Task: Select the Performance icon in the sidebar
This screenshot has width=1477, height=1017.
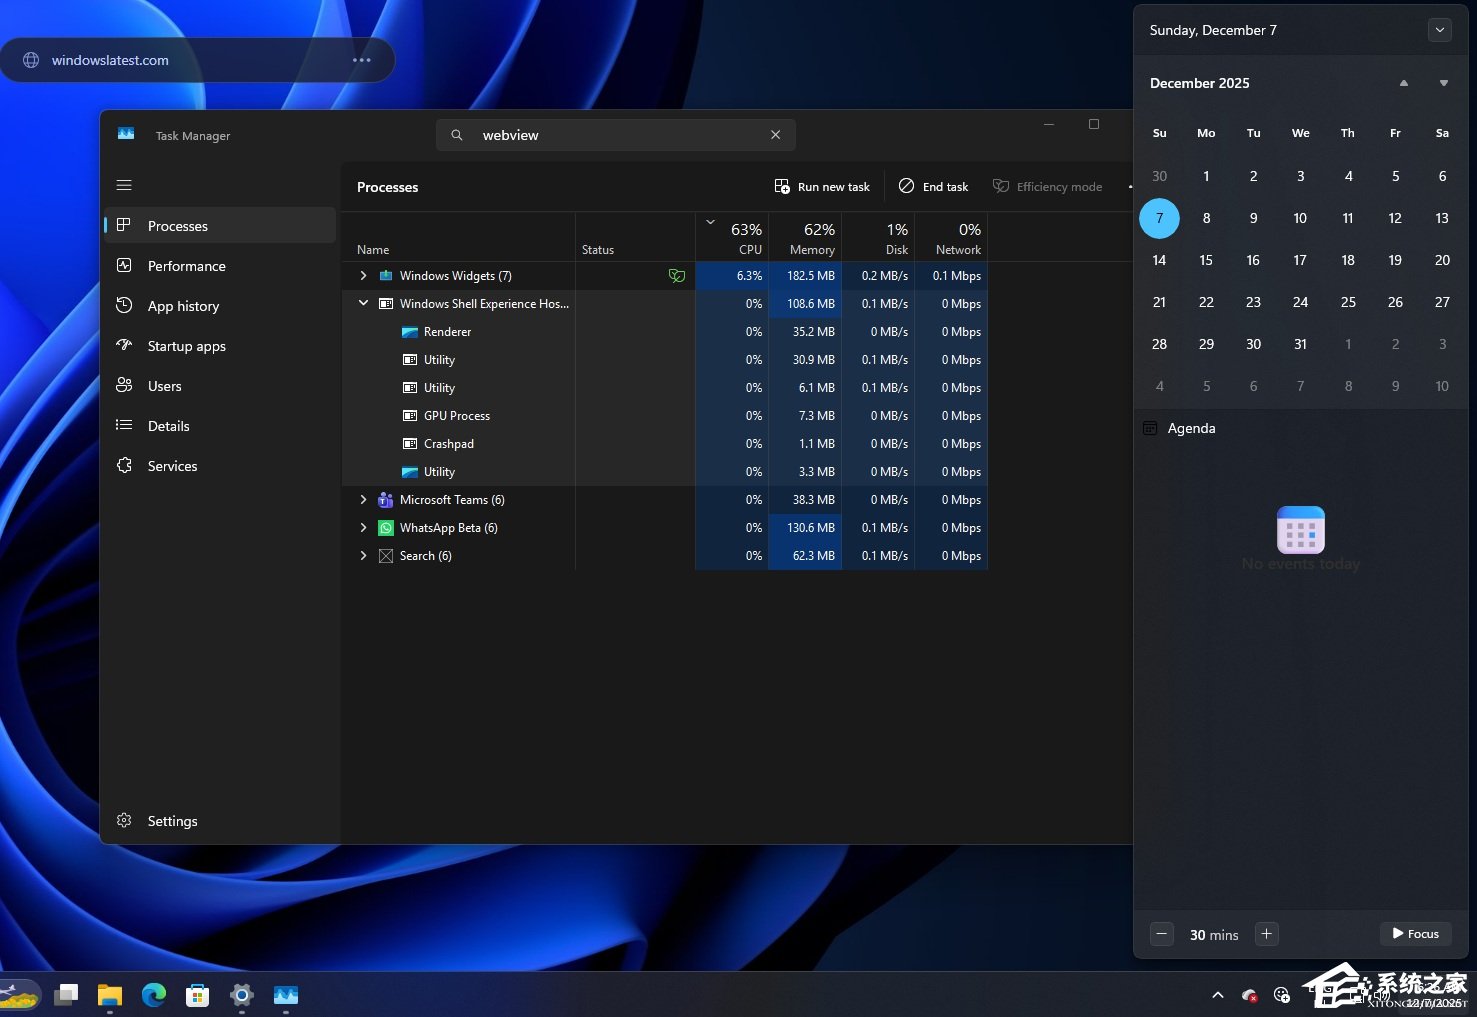Action: tap(124, 265)
